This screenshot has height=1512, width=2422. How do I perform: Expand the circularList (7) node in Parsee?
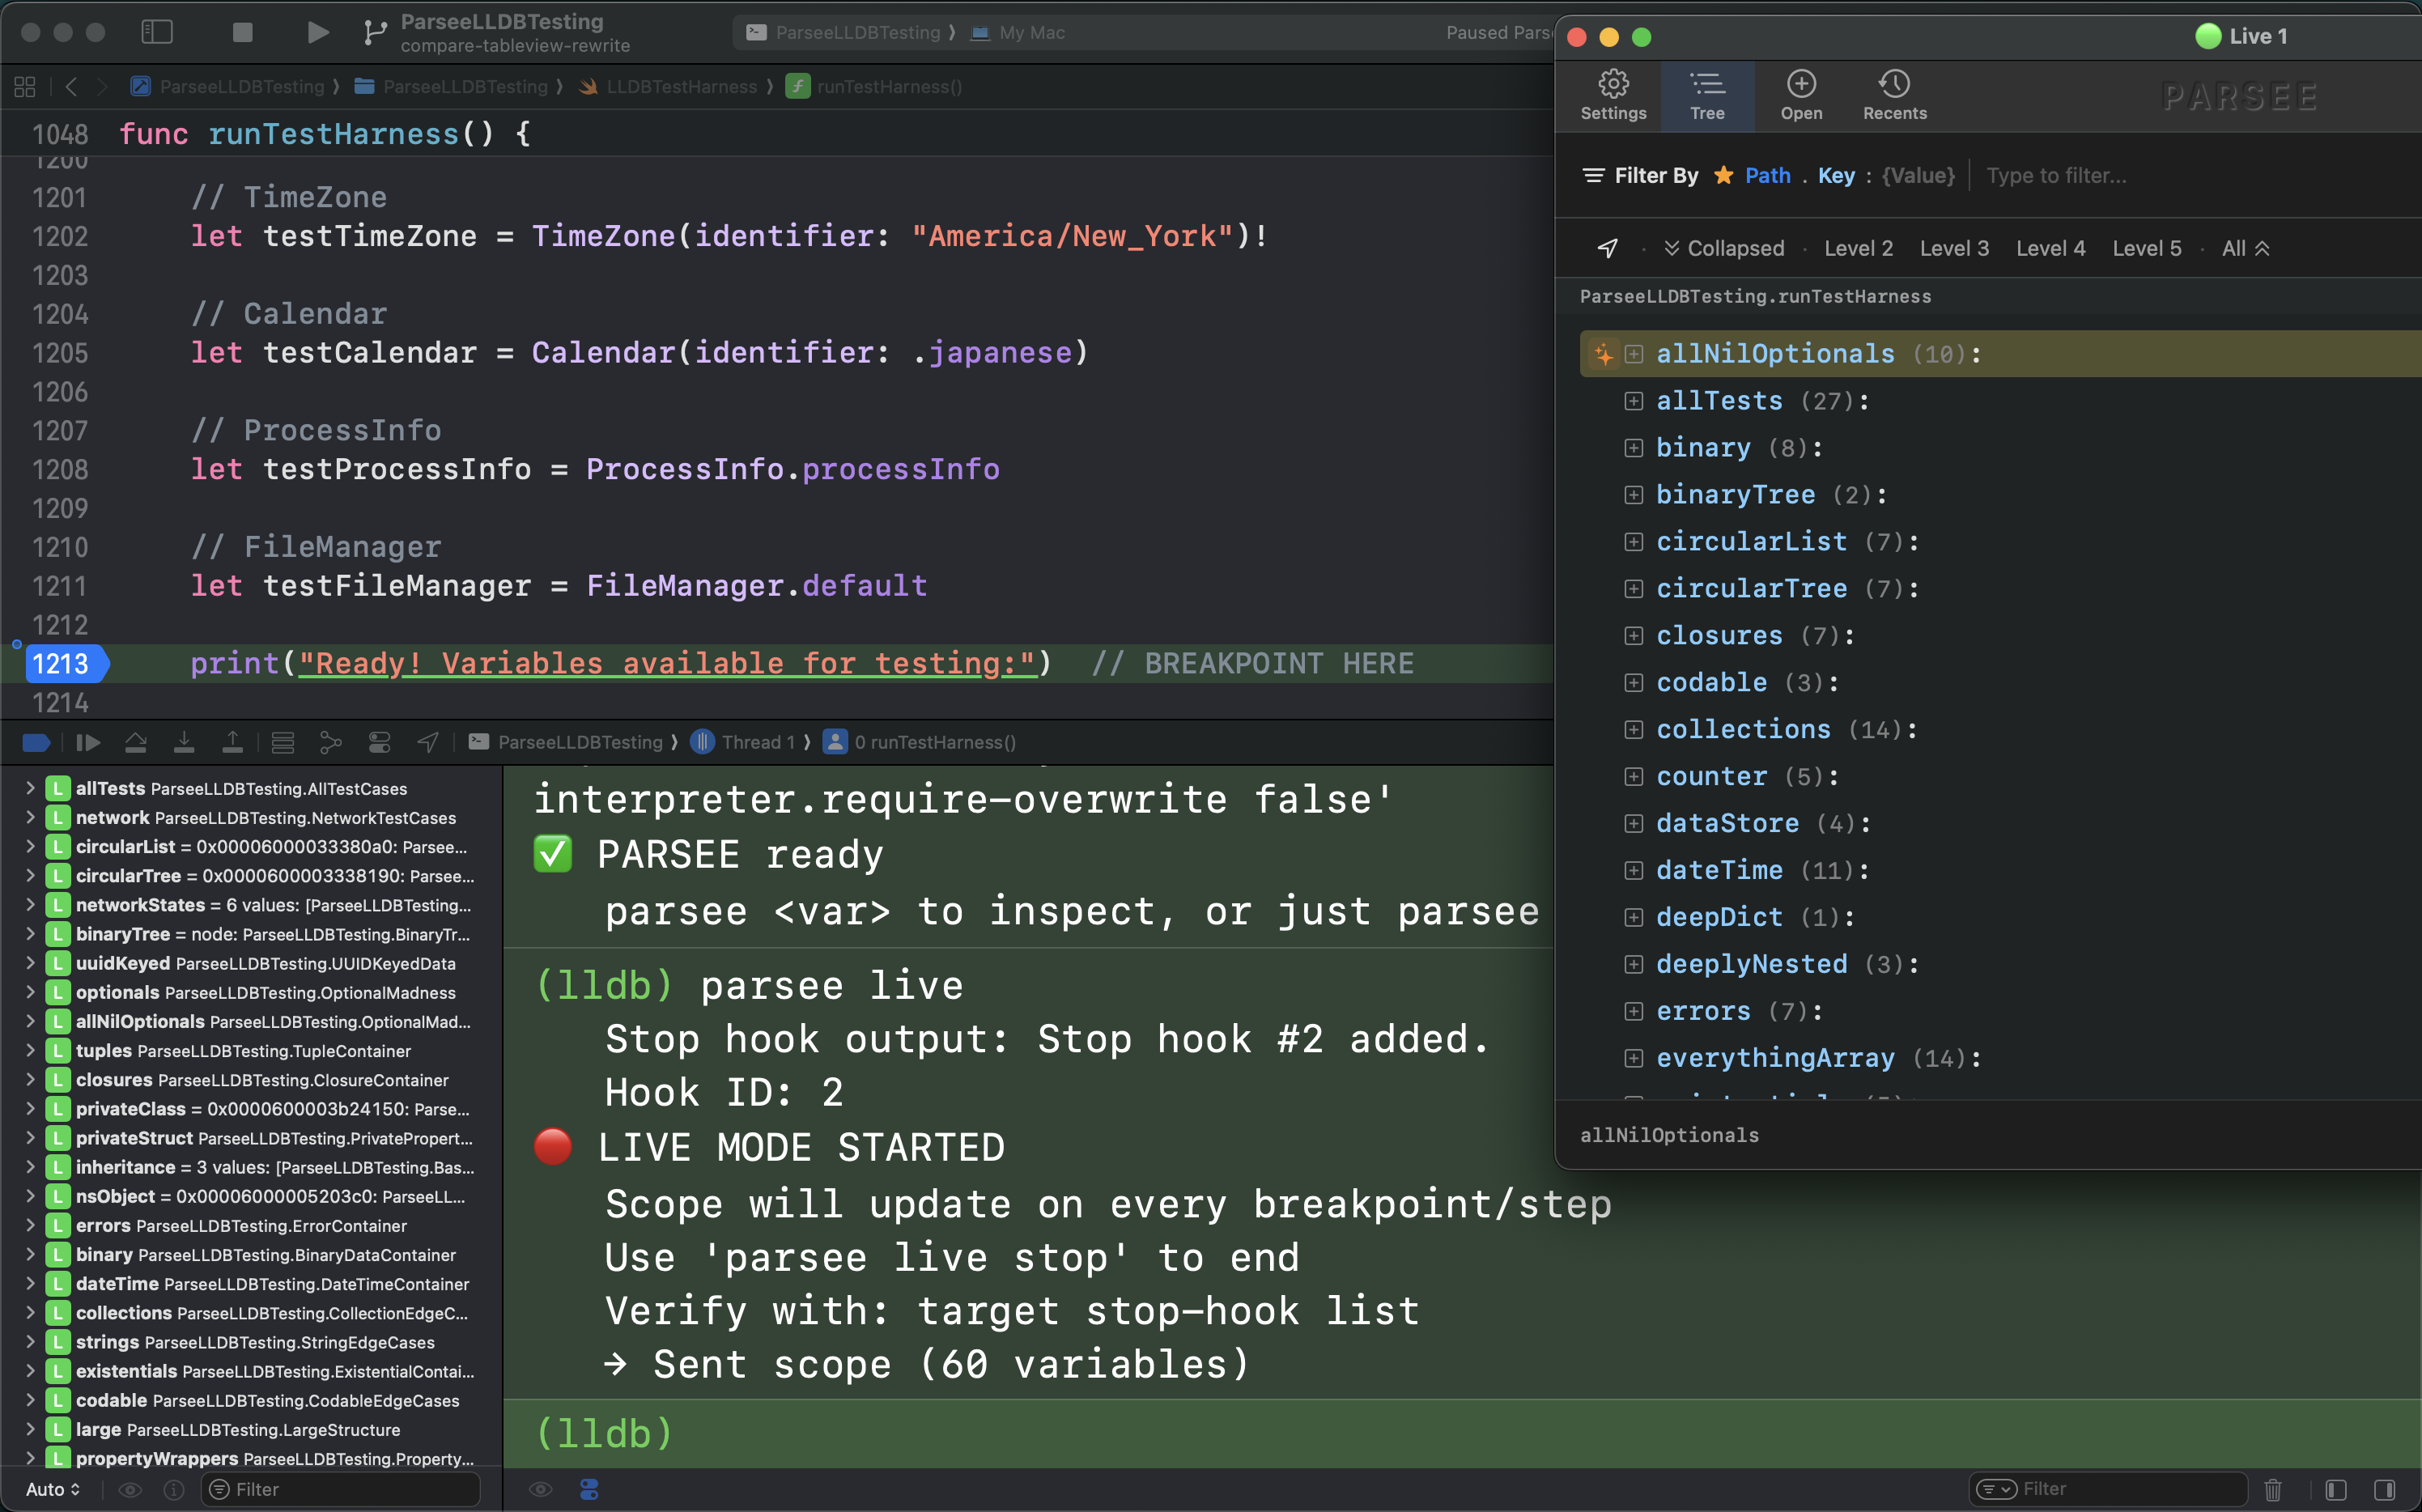(1633, 542)
